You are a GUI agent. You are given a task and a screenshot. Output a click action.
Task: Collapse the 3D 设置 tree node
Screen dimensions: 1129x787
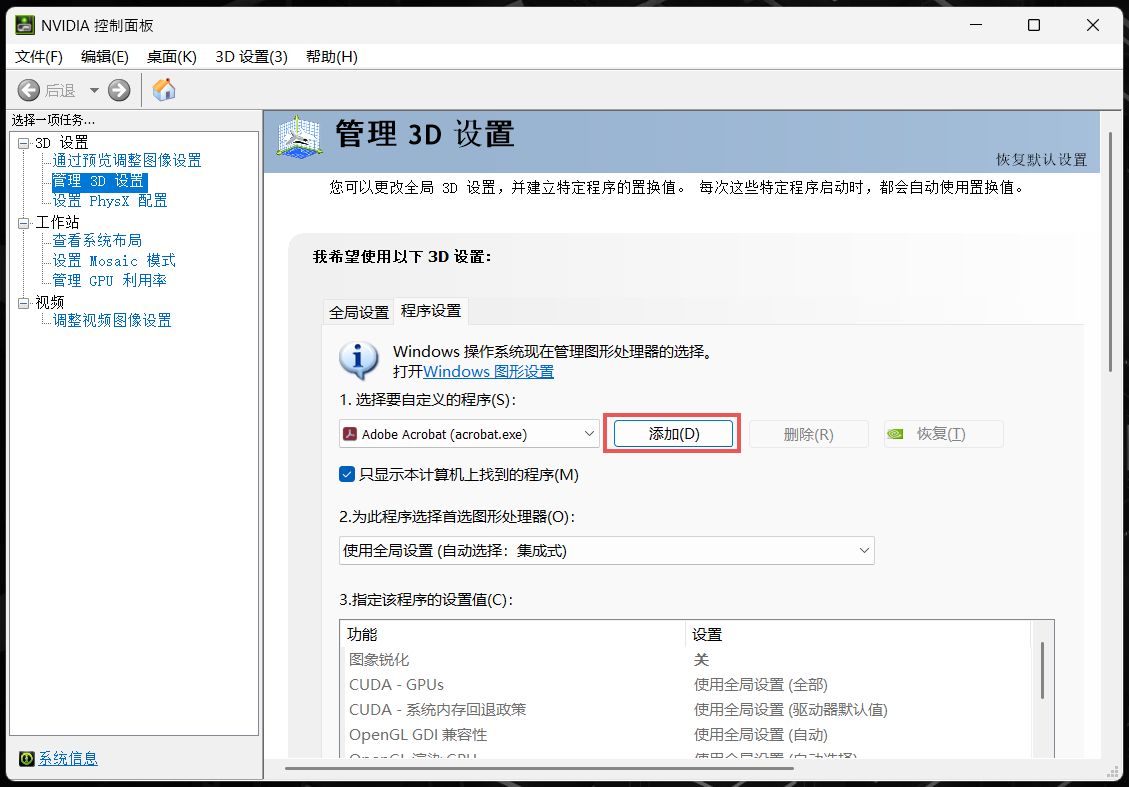(x=24, y=143)
